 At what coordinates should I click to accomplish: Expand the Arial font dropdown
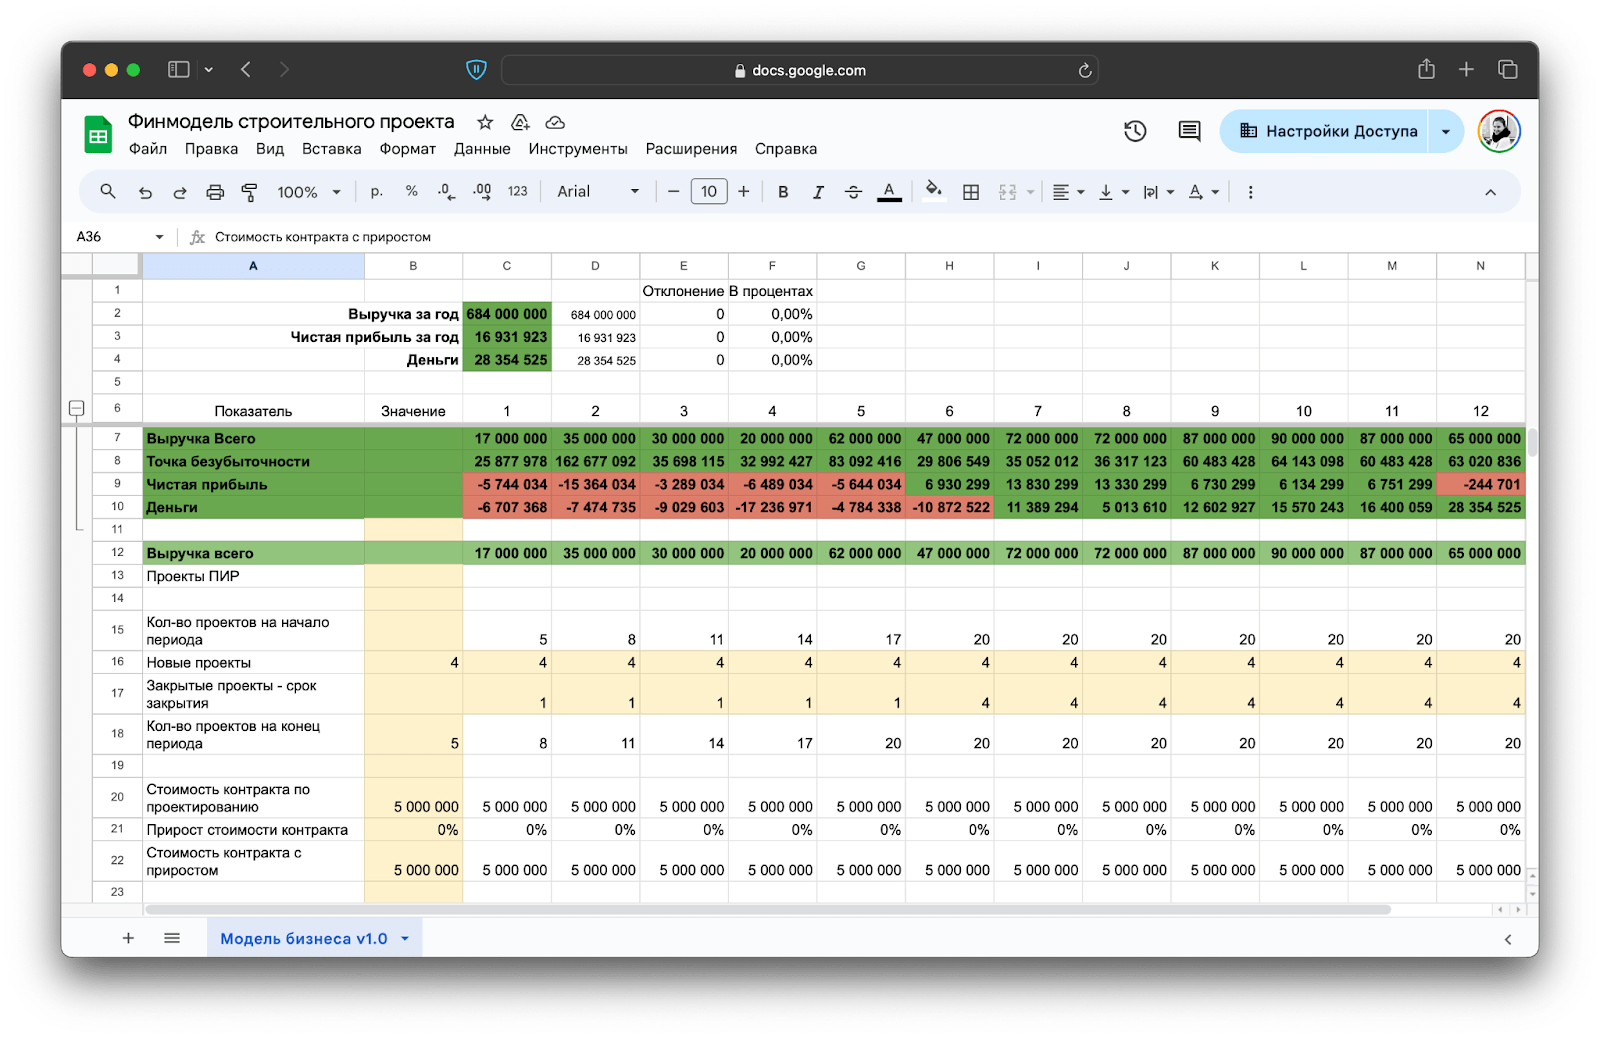(x=598, y=192)
